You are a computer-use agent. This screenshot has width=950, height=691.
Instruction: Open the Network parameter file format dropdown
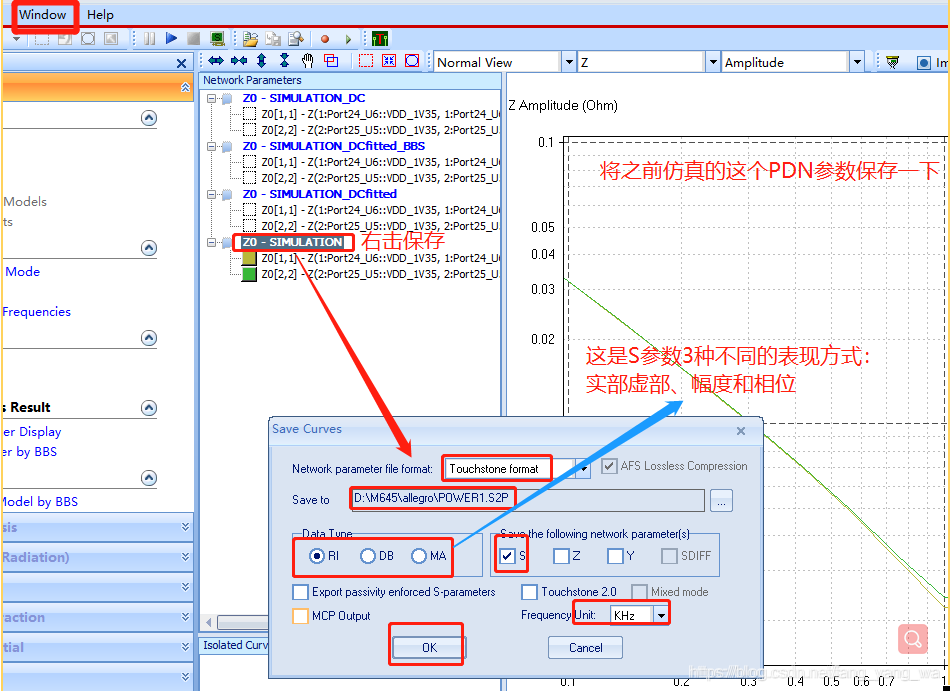(583, 469)
